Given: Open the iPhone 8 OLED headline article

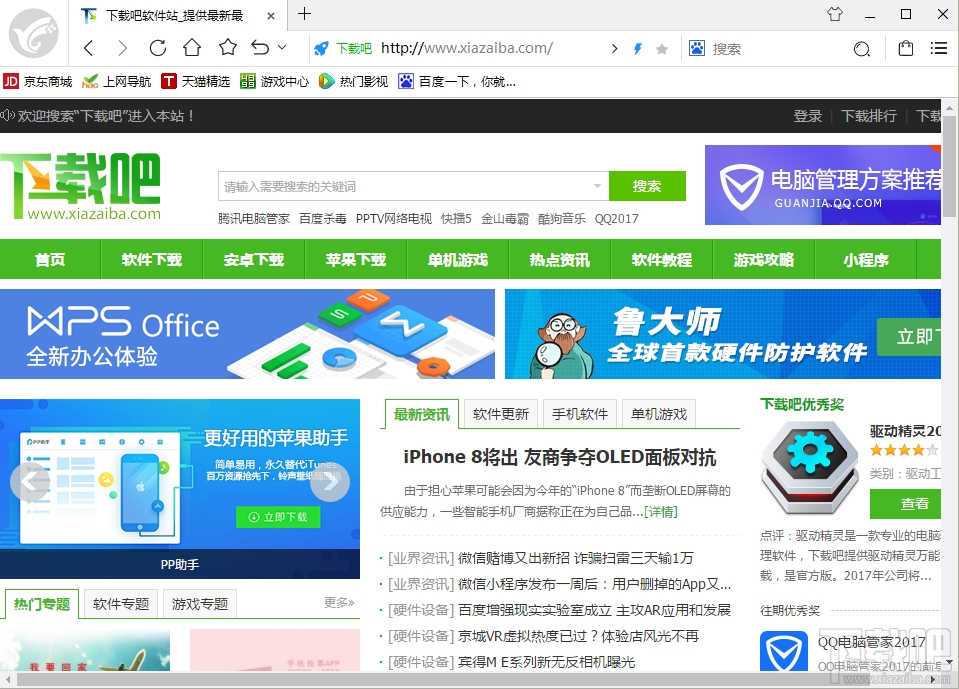Looking at the screenshot, I should pyautogui.click(x=560, y=457).
